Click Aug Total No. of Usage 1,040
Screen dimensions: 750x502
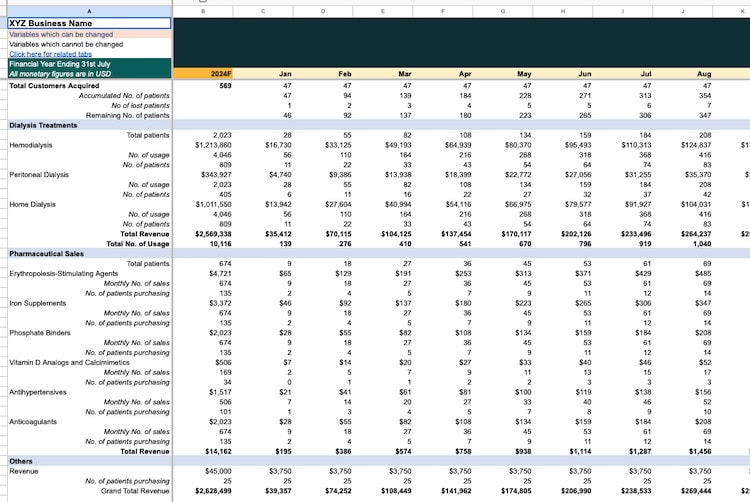[702, 244]
